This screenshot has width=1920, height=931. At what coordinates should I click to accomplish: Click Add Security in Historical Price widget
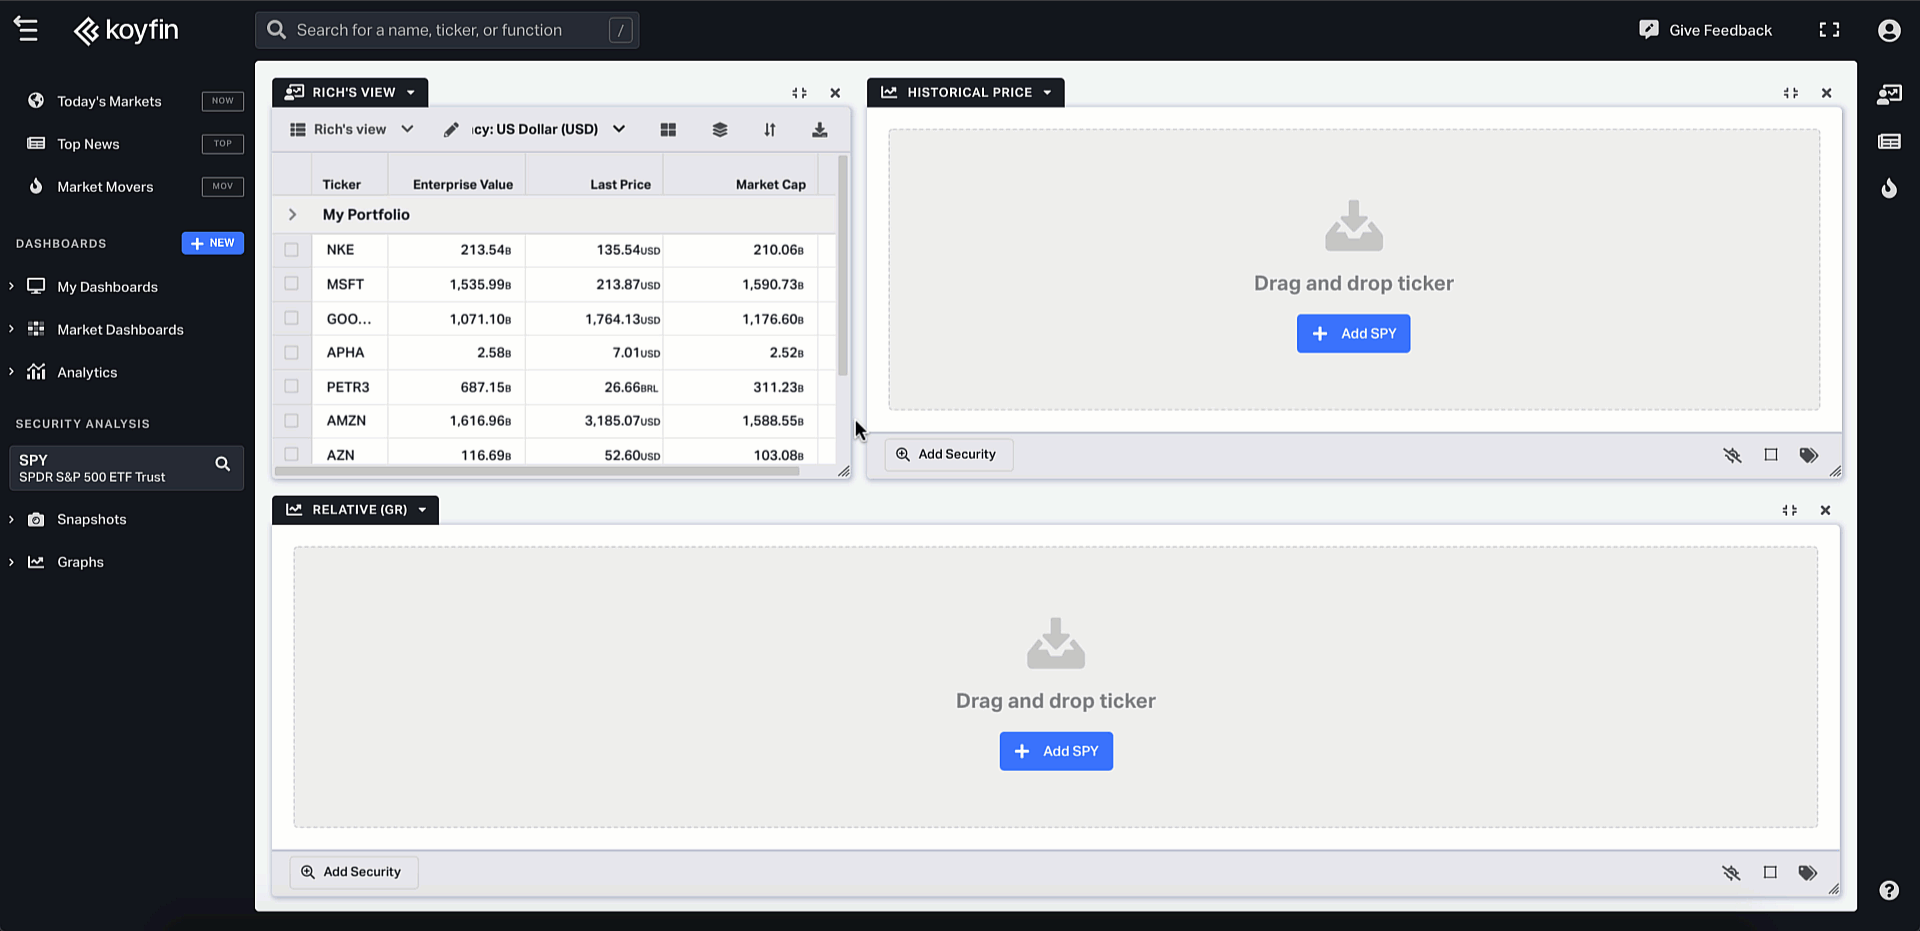(948, 454)
